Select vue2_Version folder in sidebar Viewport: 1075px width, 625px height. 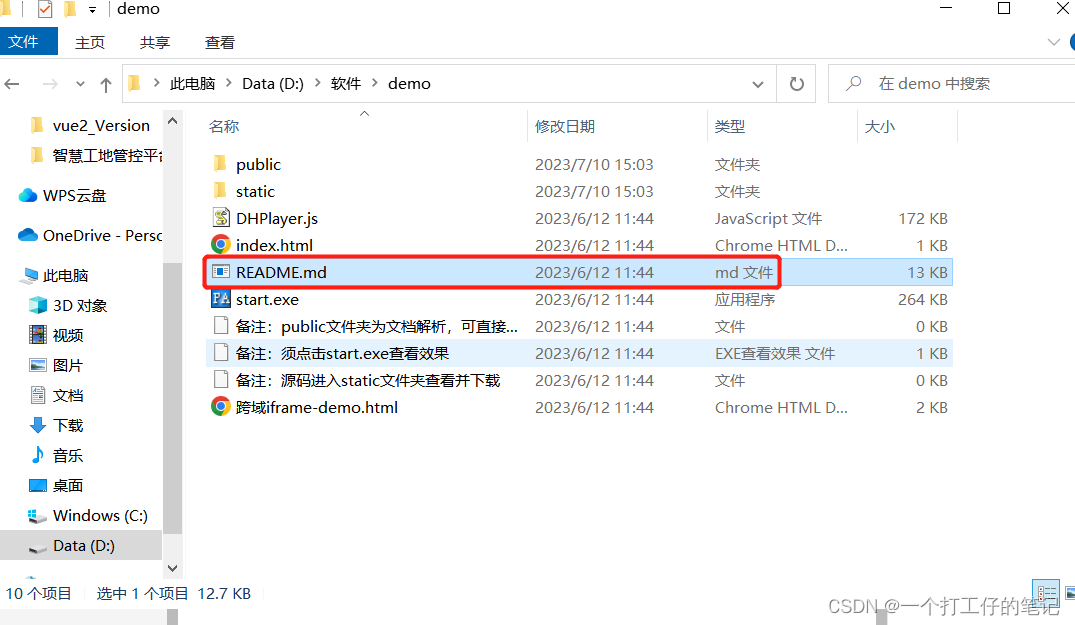(x=101, y=125)
